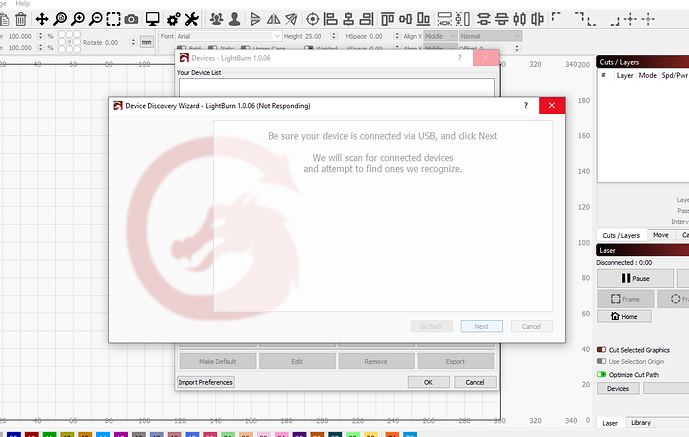Click the make same width icon
Image resolution: width=689 pixels, height=437 pixels.
coord(444,19)
